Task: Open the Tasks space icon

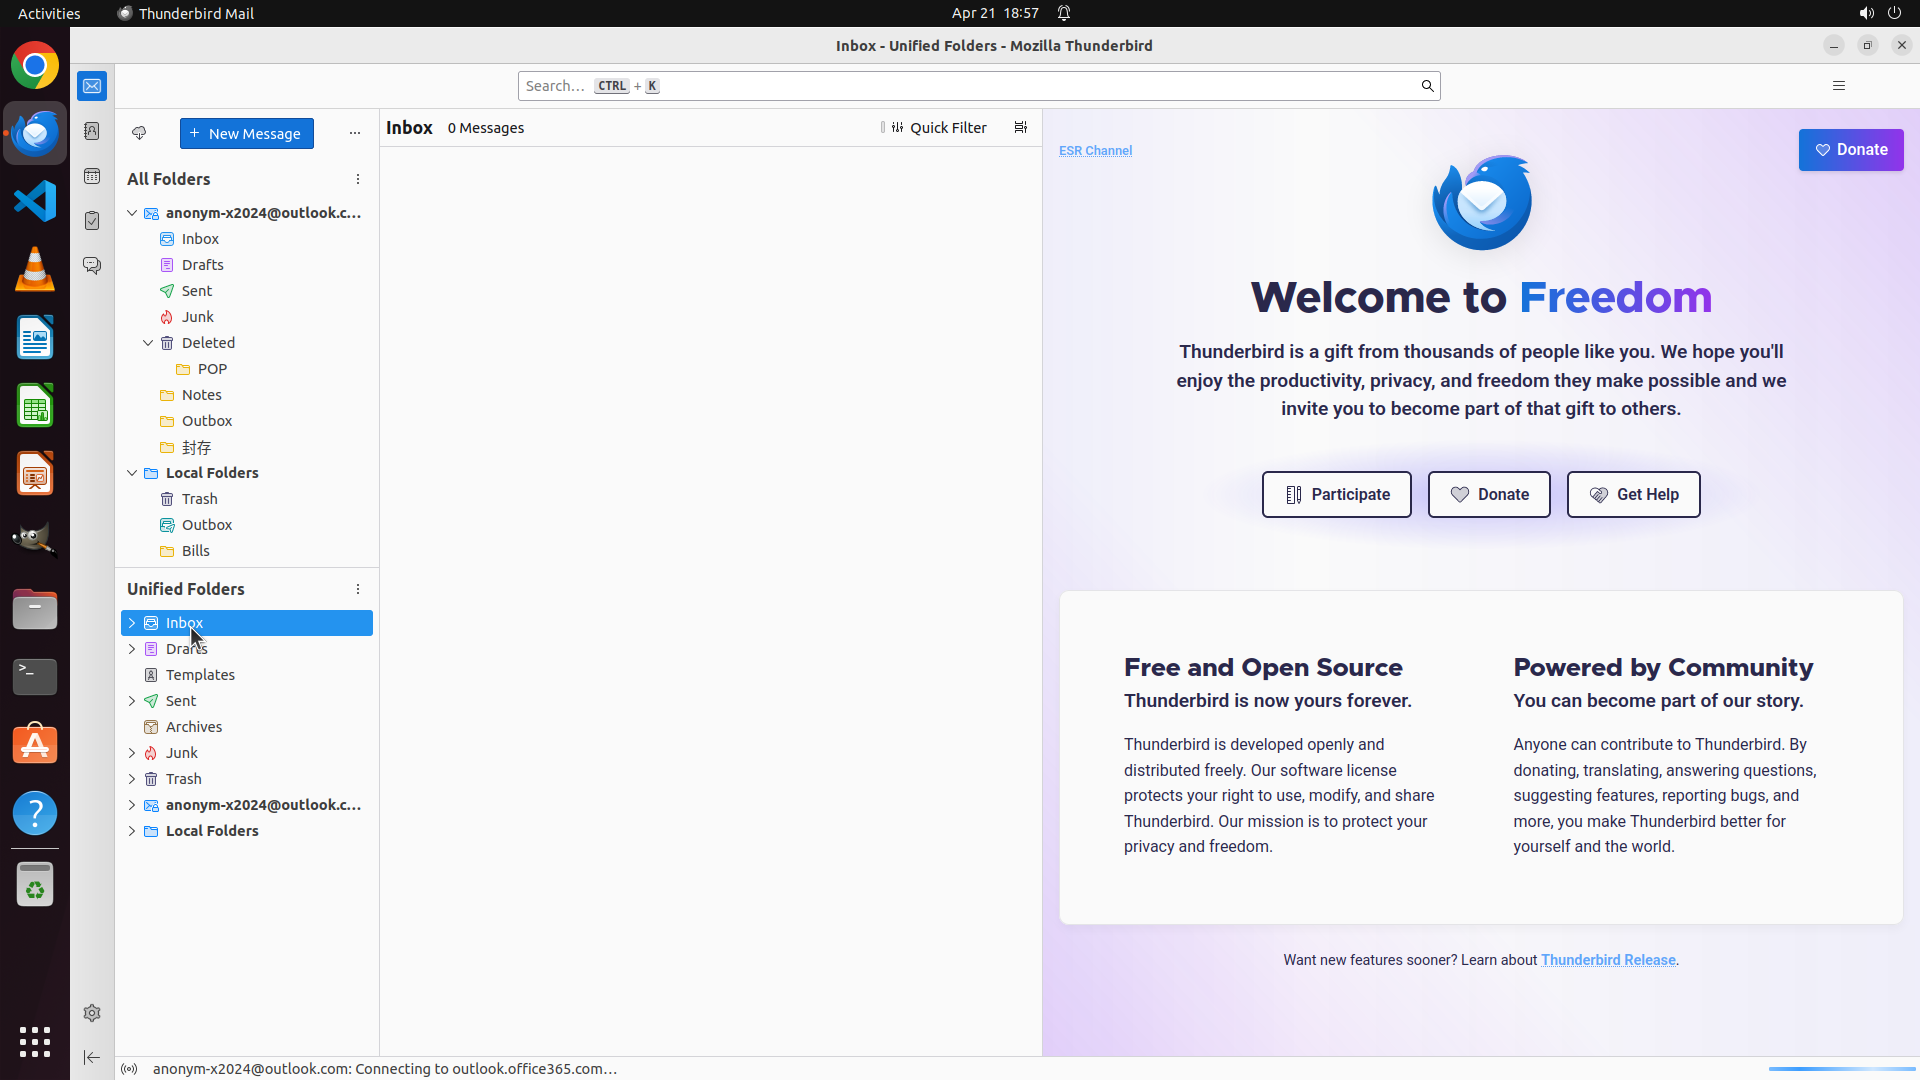Action: [x=92, y=221]
